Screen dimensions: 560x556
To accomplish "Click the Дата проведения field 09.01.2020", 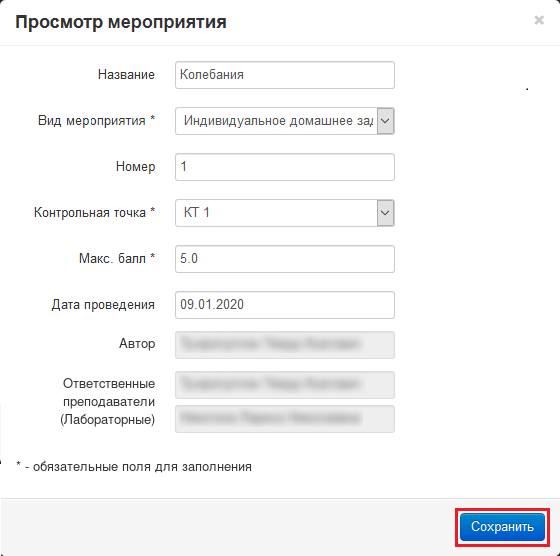I will point(285,305).
